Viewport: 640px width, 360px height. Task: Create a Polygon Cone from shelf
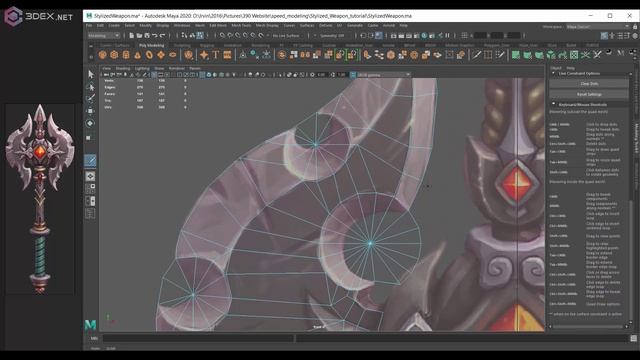pos(138,55)
